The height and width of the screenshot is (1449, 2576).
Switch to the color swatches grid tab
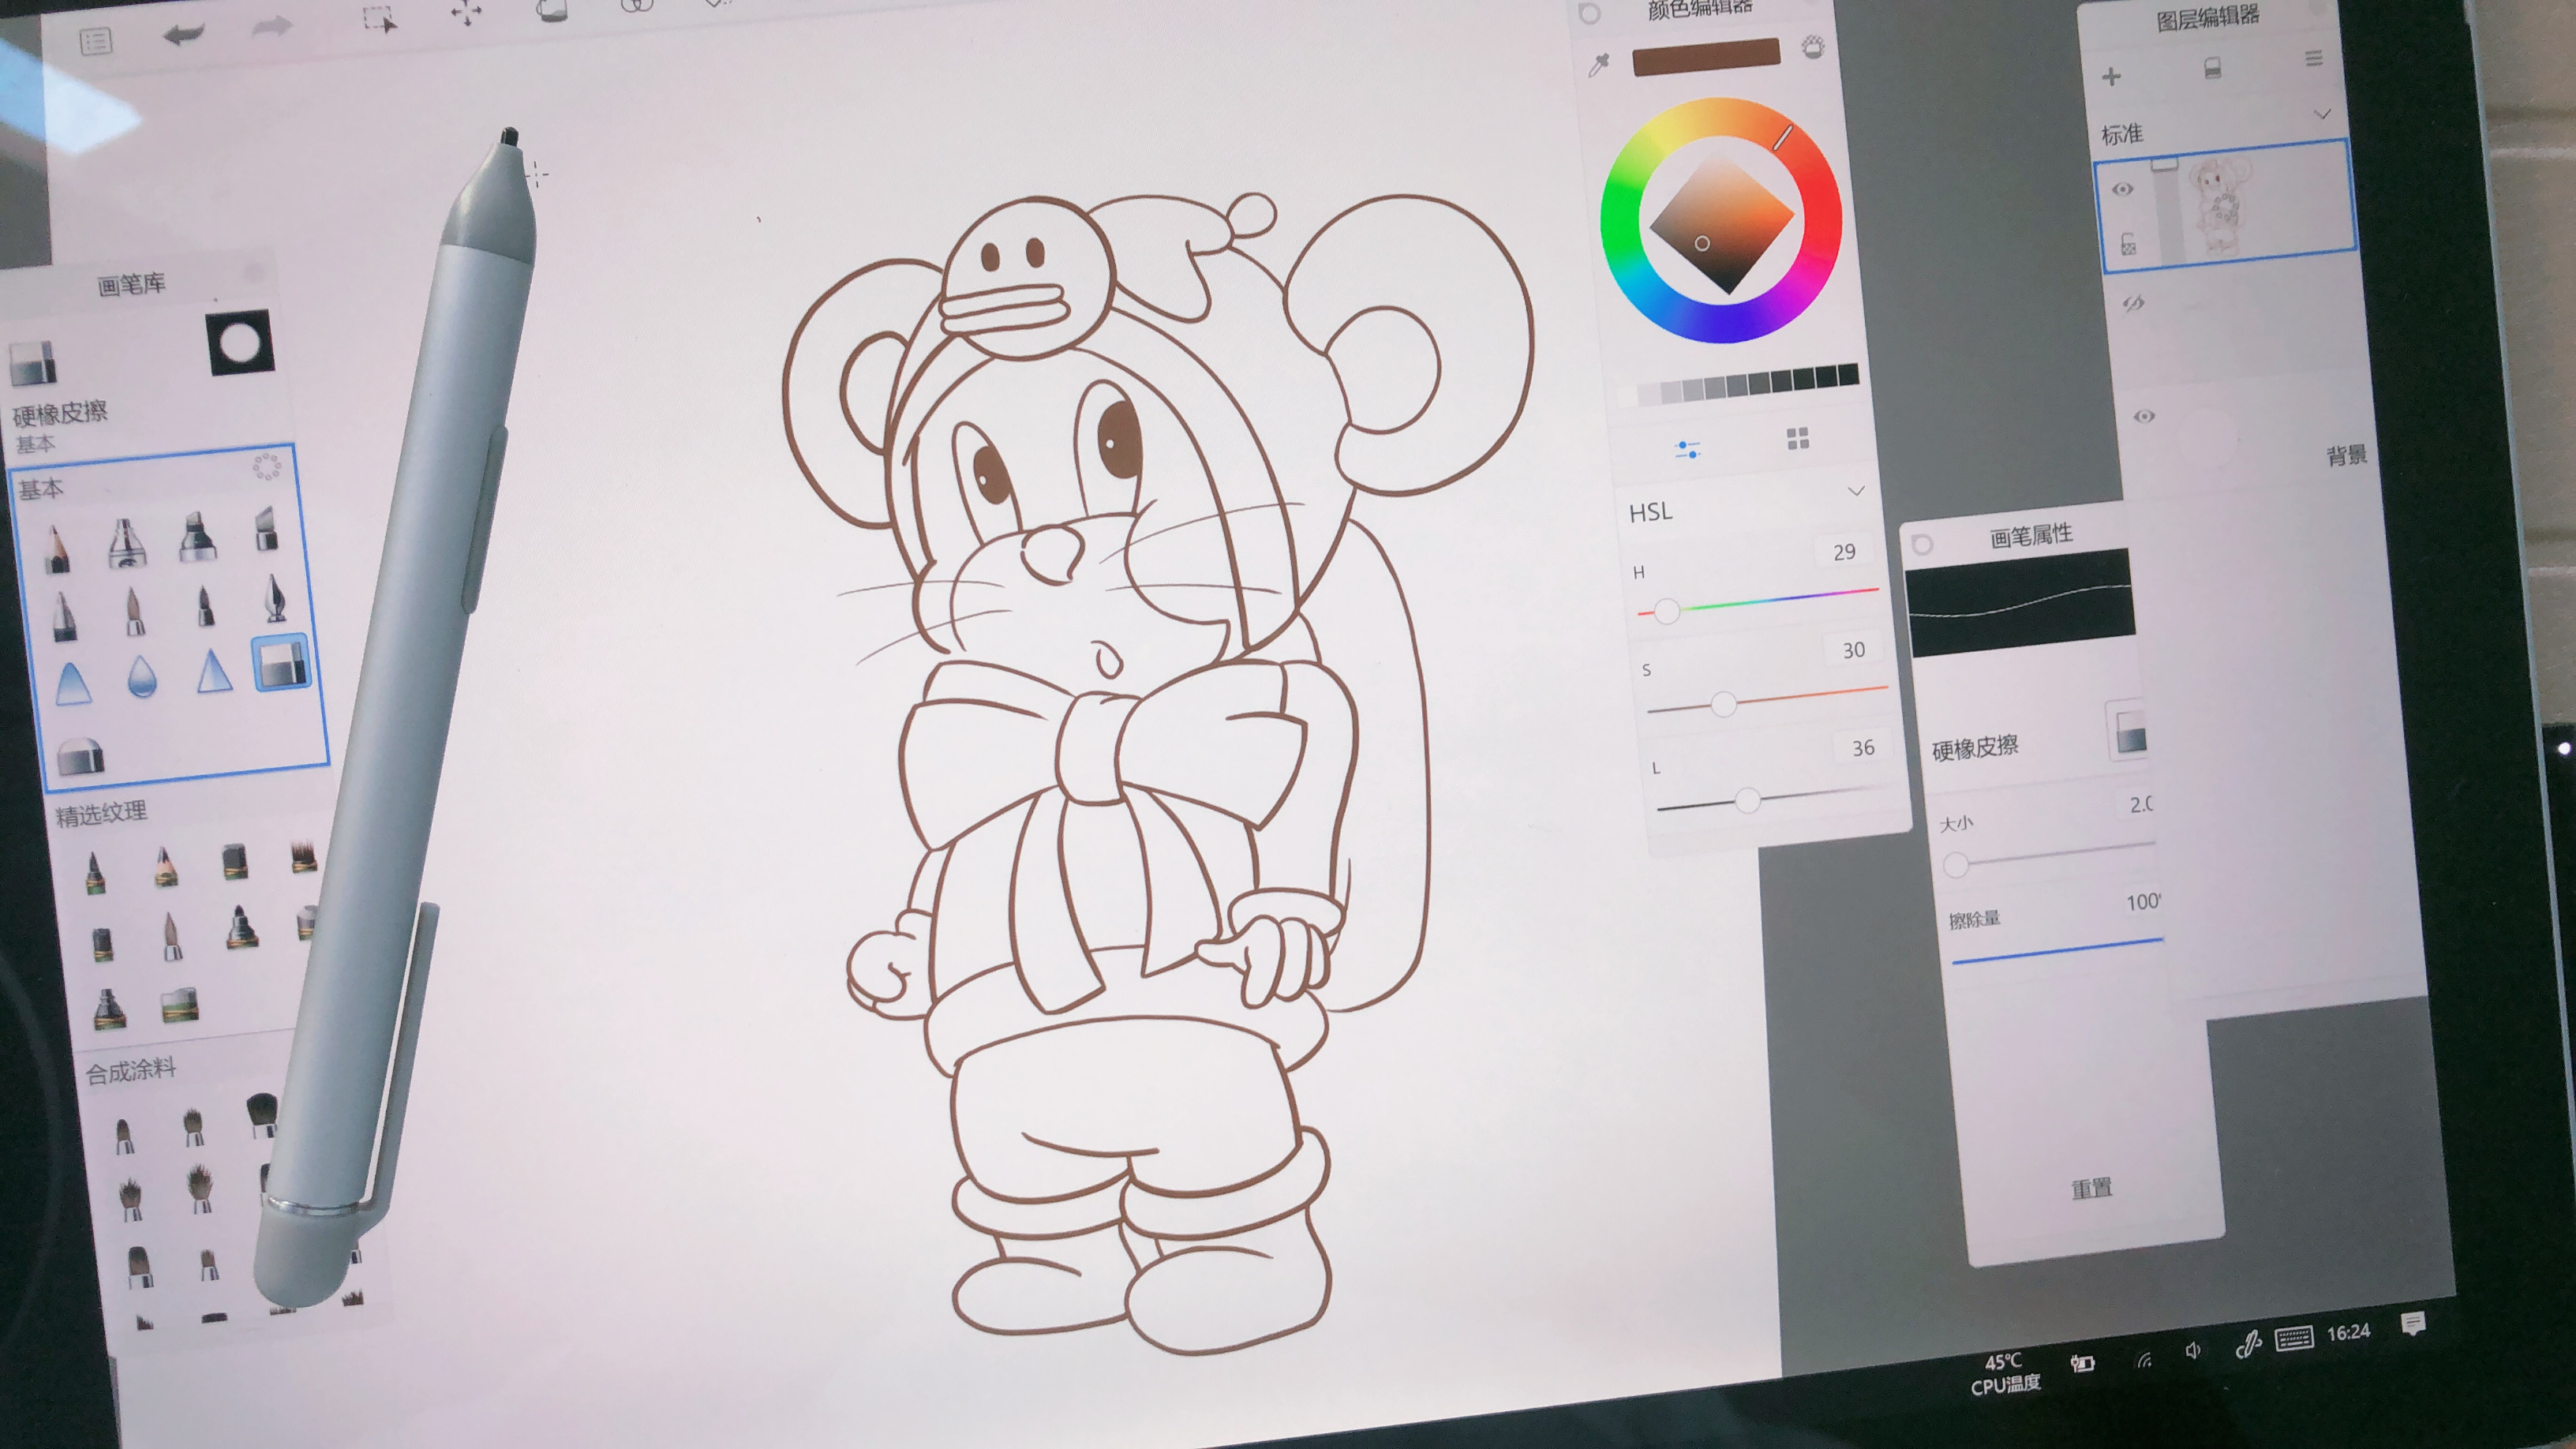pos(1798,438)
